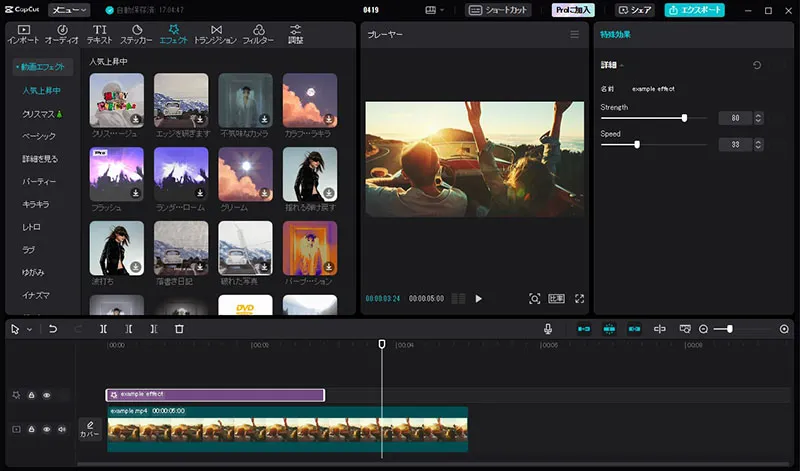800x471 pixels.
Task: Expand the selection cursor tool dropdown arrow
Action: [x=29, y=328]
